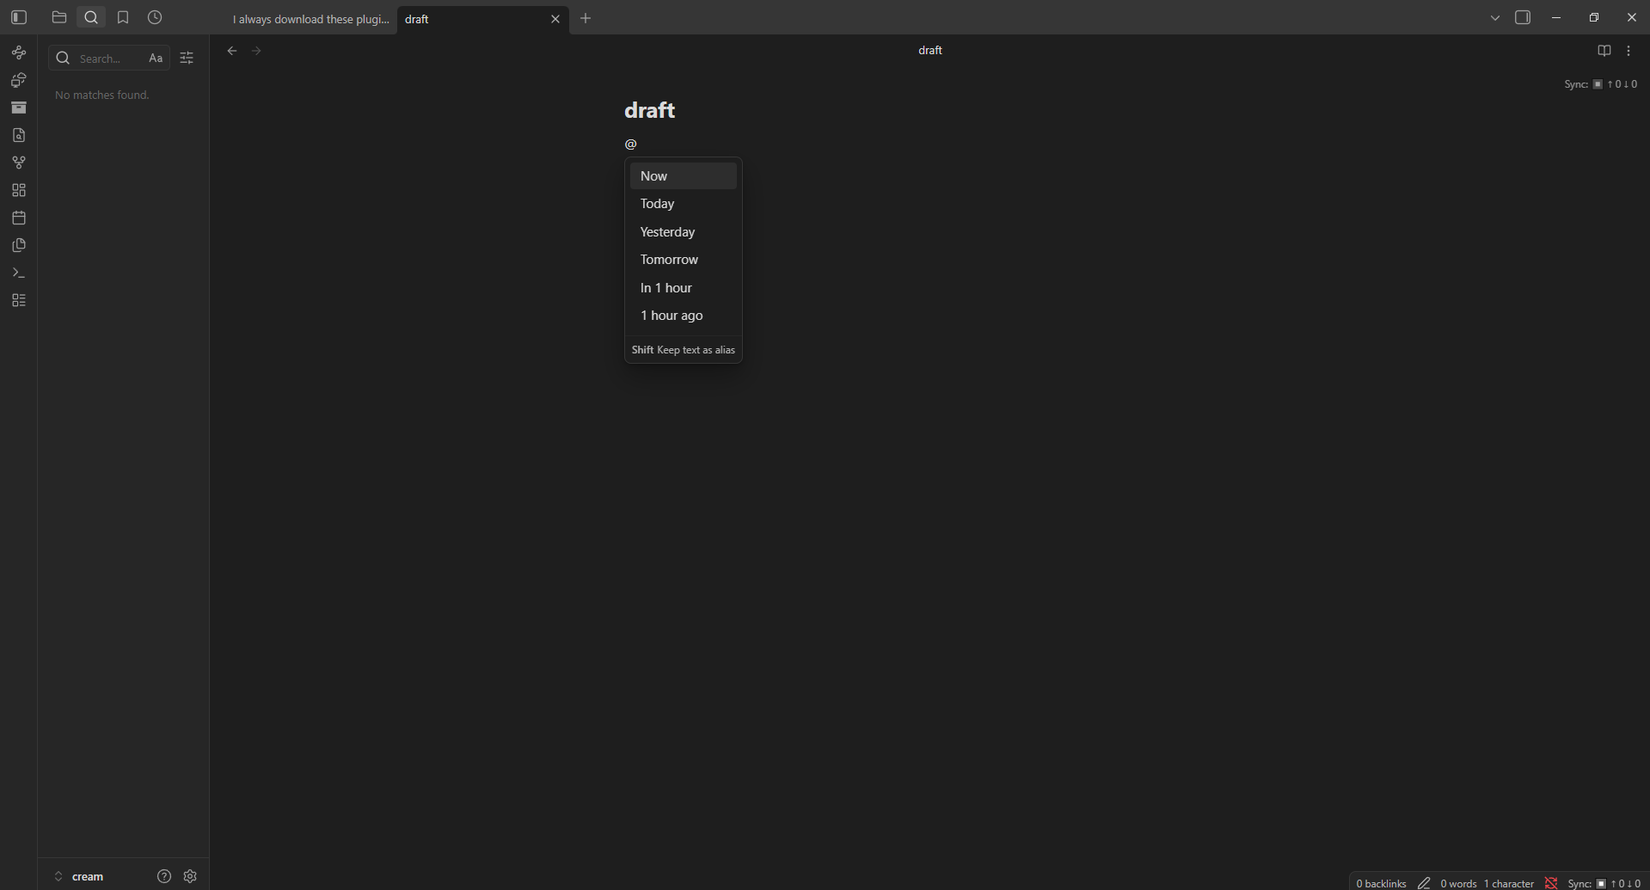The height and width of the screenshot is (890, 1650).
Task: Open more options menu for draft
Action: 1629,50
